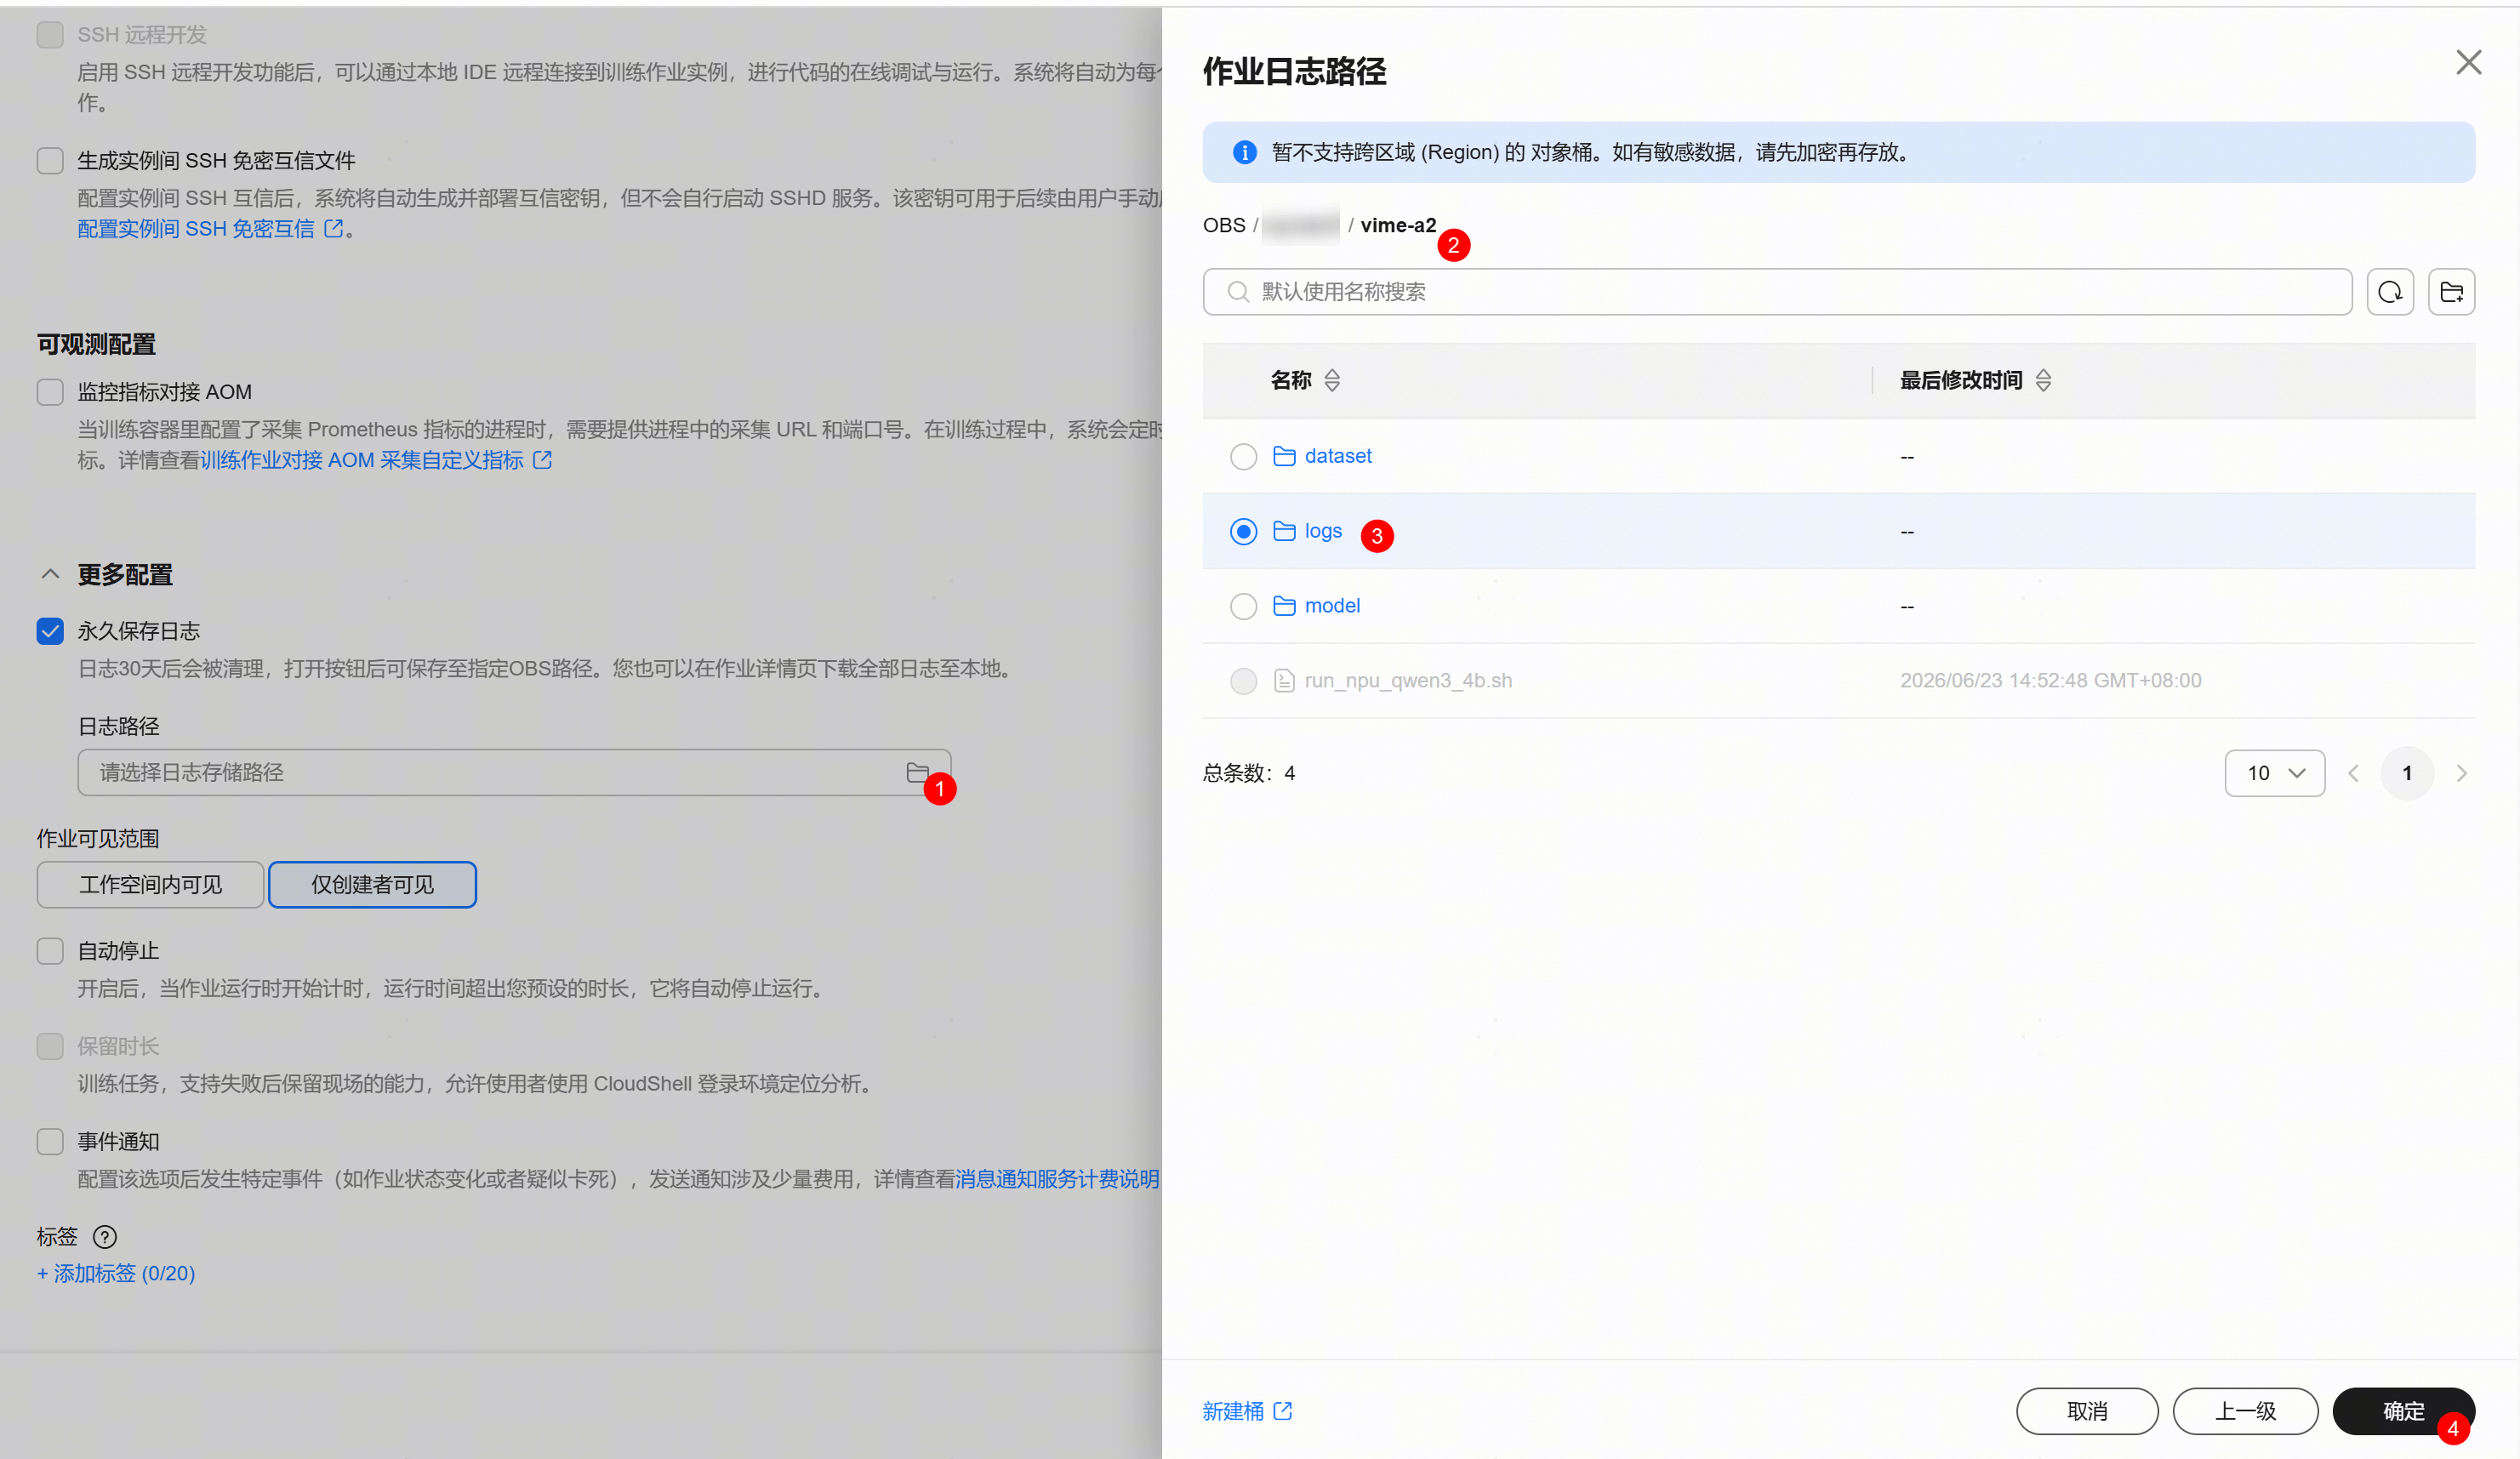Screen dimensions: 2520x1459
Task: Click OBS in the breadcrumb path
Action: tap(1224, 225)
